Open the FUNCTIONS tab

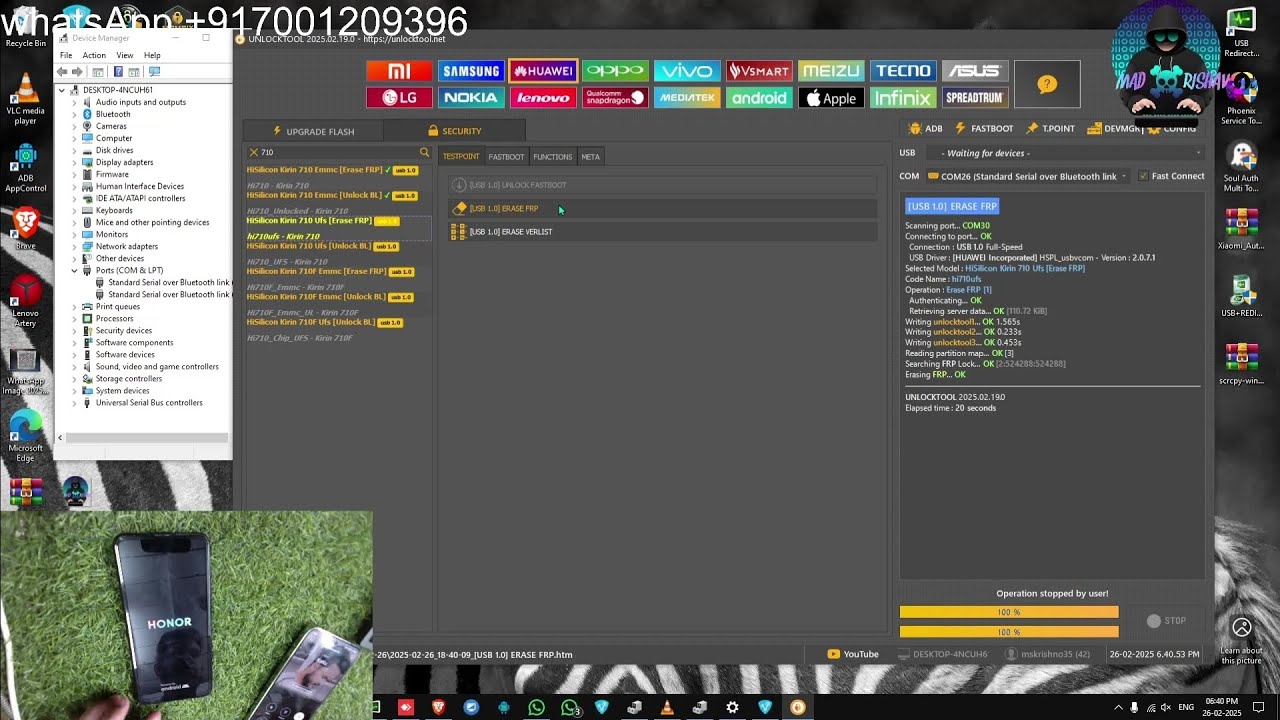[x=552, y=156]
